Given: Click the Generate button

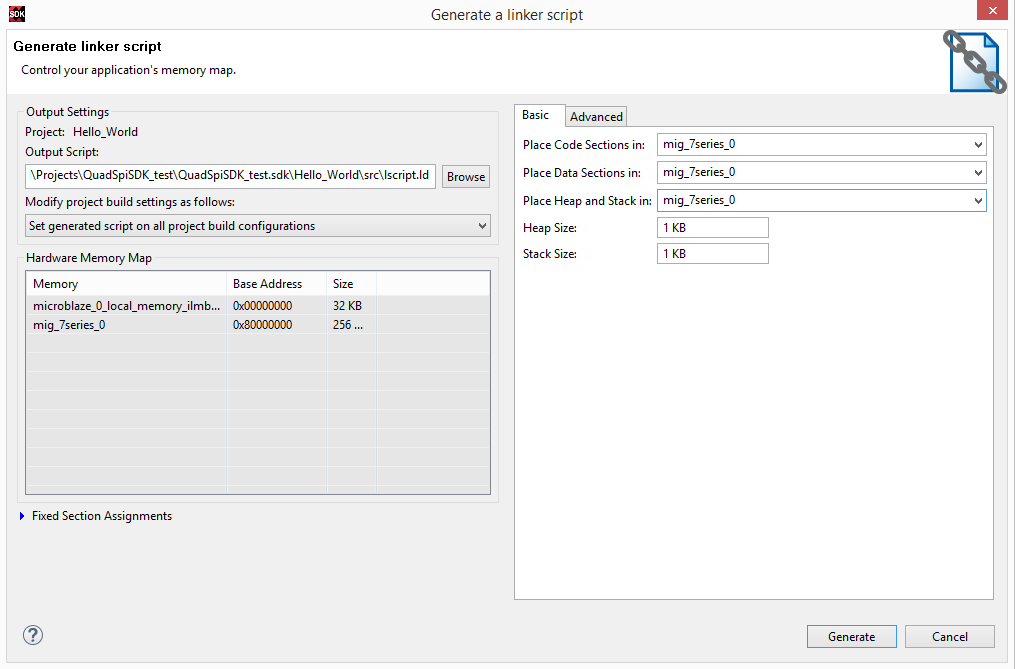Looking at the screenshot, I should click(x=851, y=637).
